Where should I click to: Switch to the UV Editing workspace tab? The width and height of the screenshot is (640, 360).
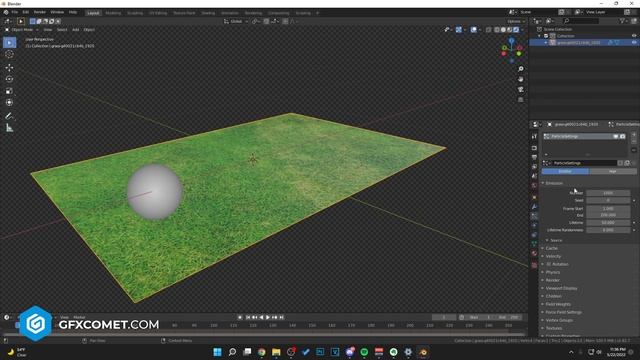(158, 13)
